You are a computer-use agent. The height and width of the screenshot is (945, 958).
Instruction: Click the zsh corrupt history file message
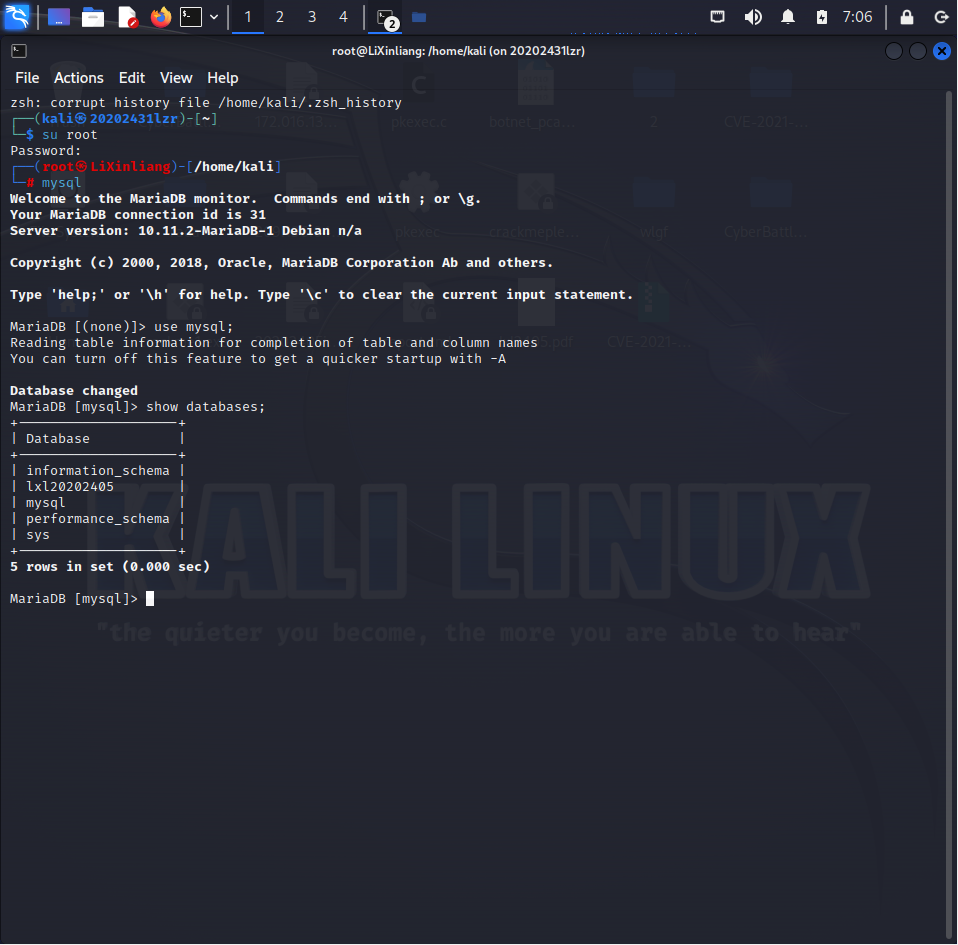click(x=206, y=103)
